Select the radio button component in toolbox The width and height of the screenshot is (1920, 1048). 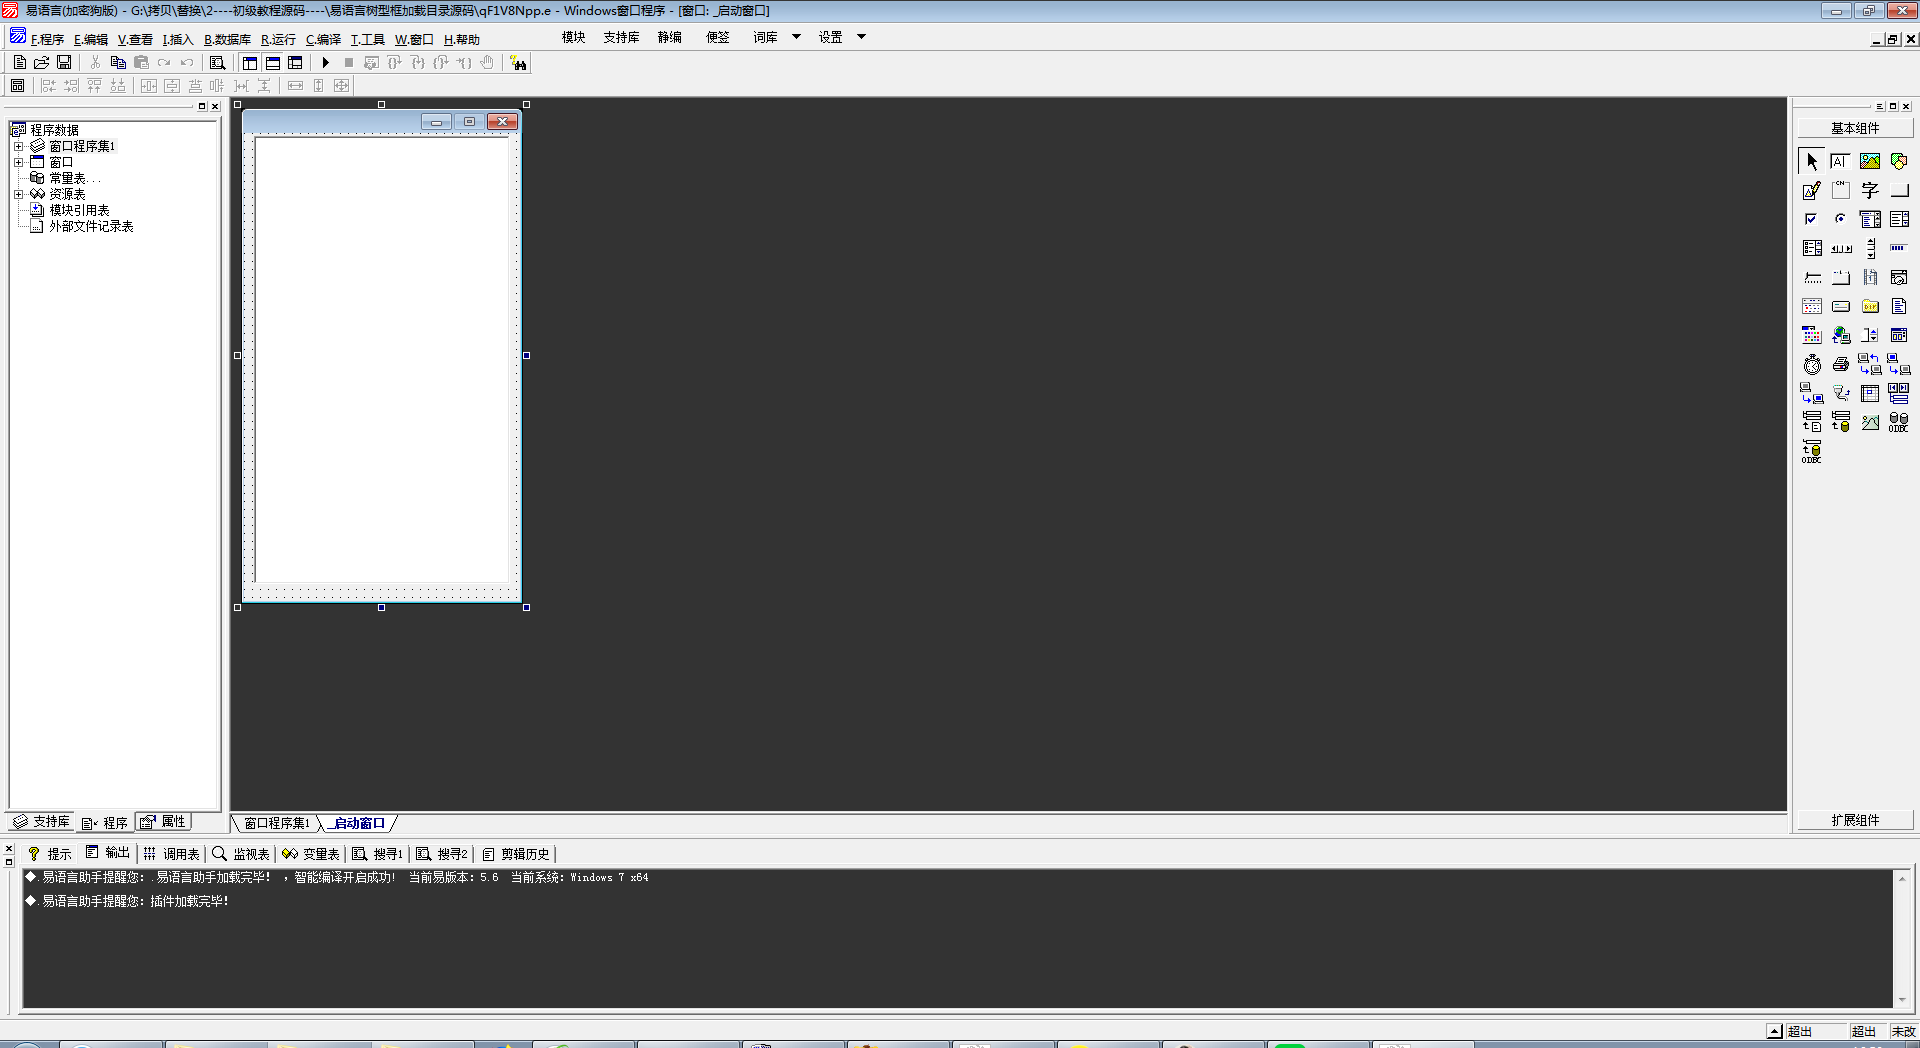pyautogui.click(x=1840, y=219)
